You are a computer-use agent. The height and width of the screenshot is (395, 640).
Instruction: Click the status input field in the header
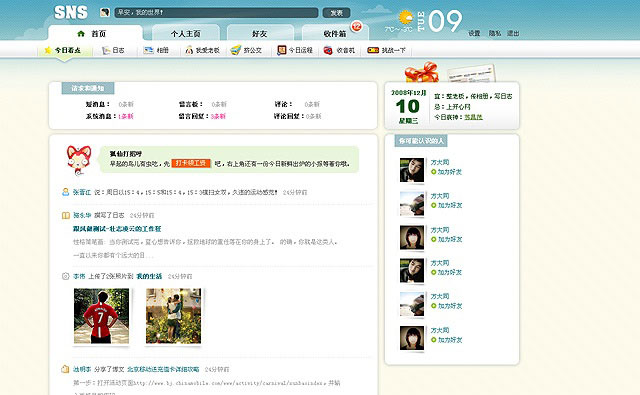point(216,13)
